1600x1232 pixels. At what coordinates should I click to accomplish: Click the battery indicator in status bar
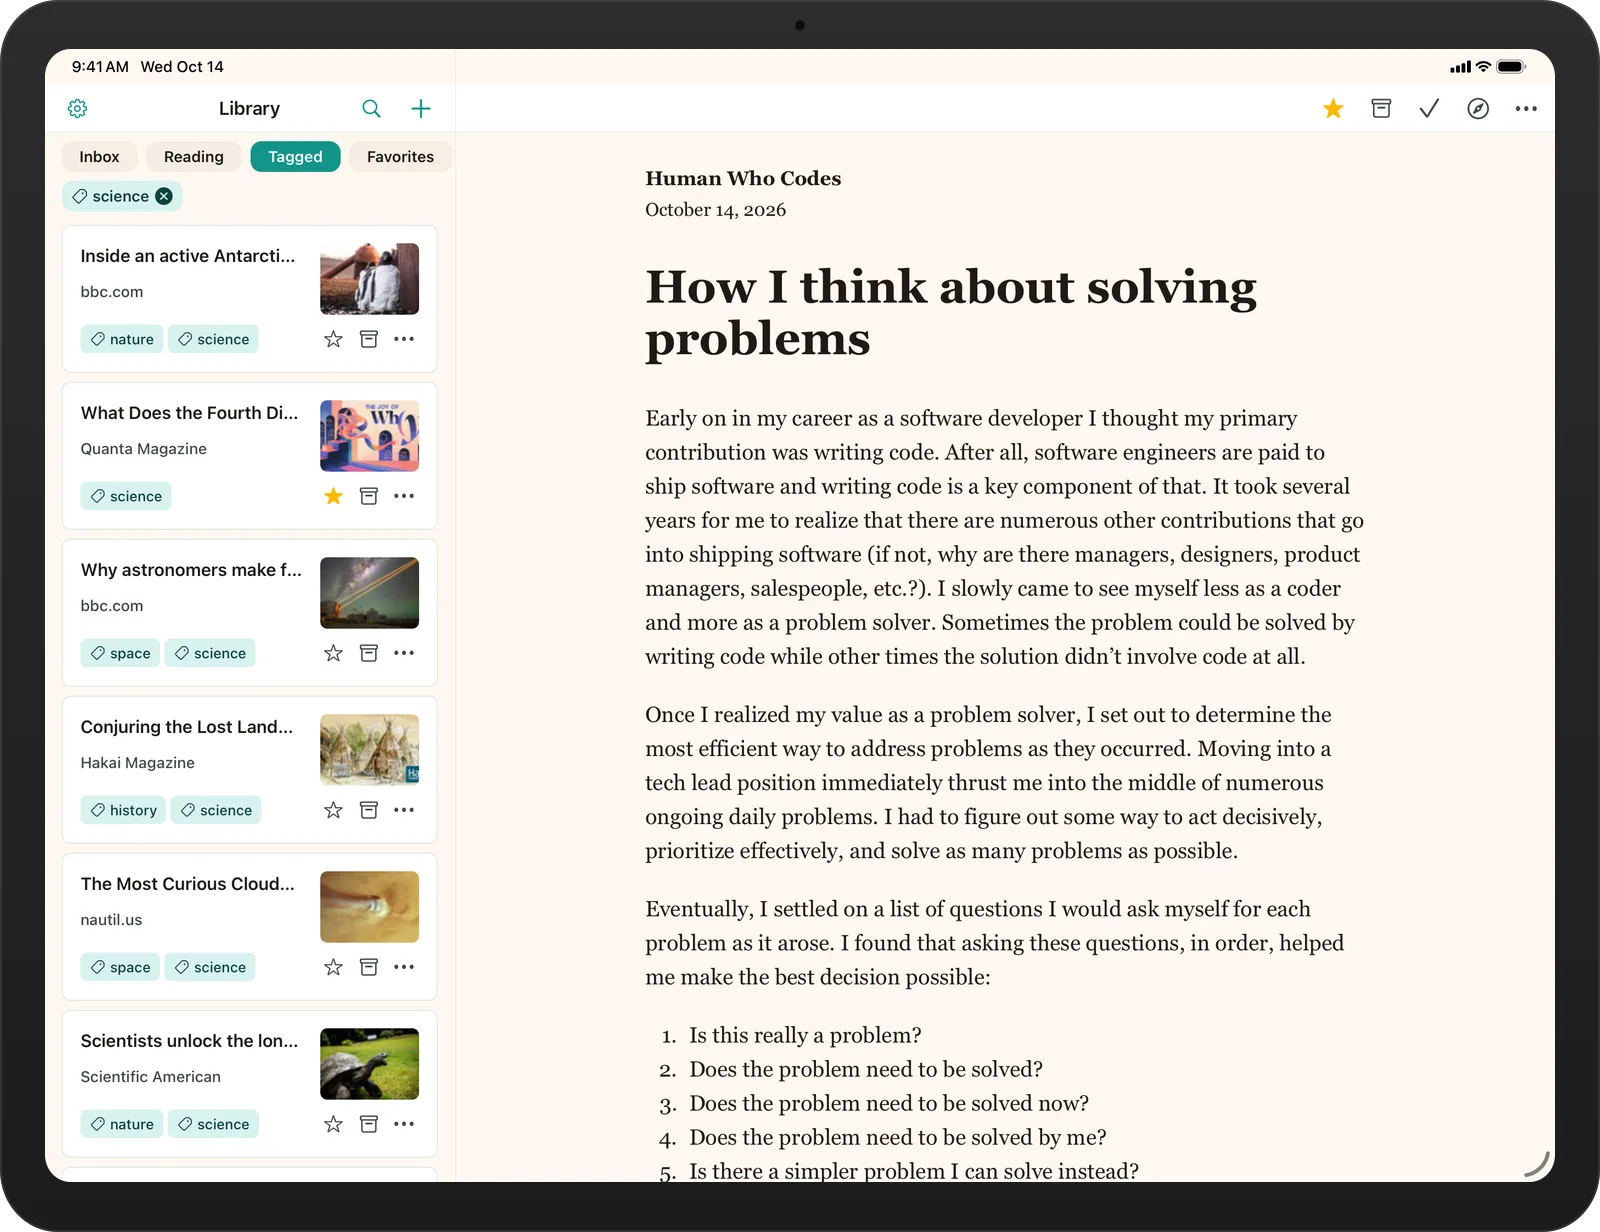click(1511, 67)
